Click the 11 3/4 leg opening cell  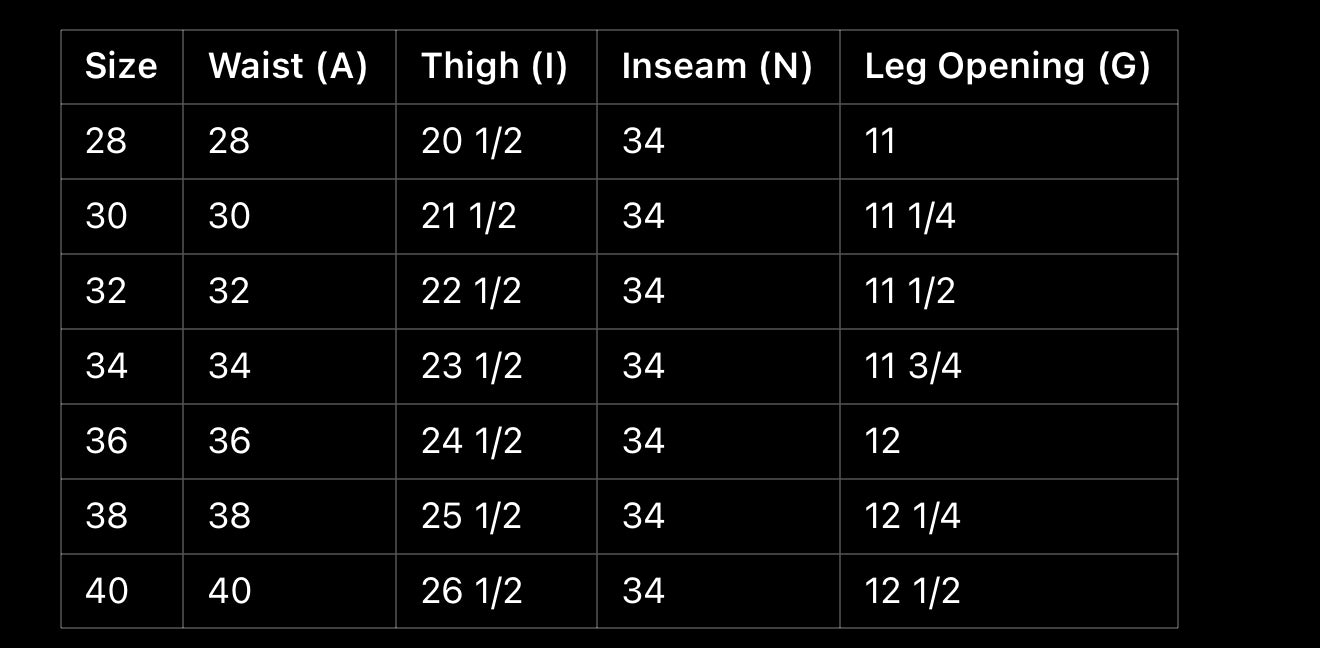click(912, 366)
